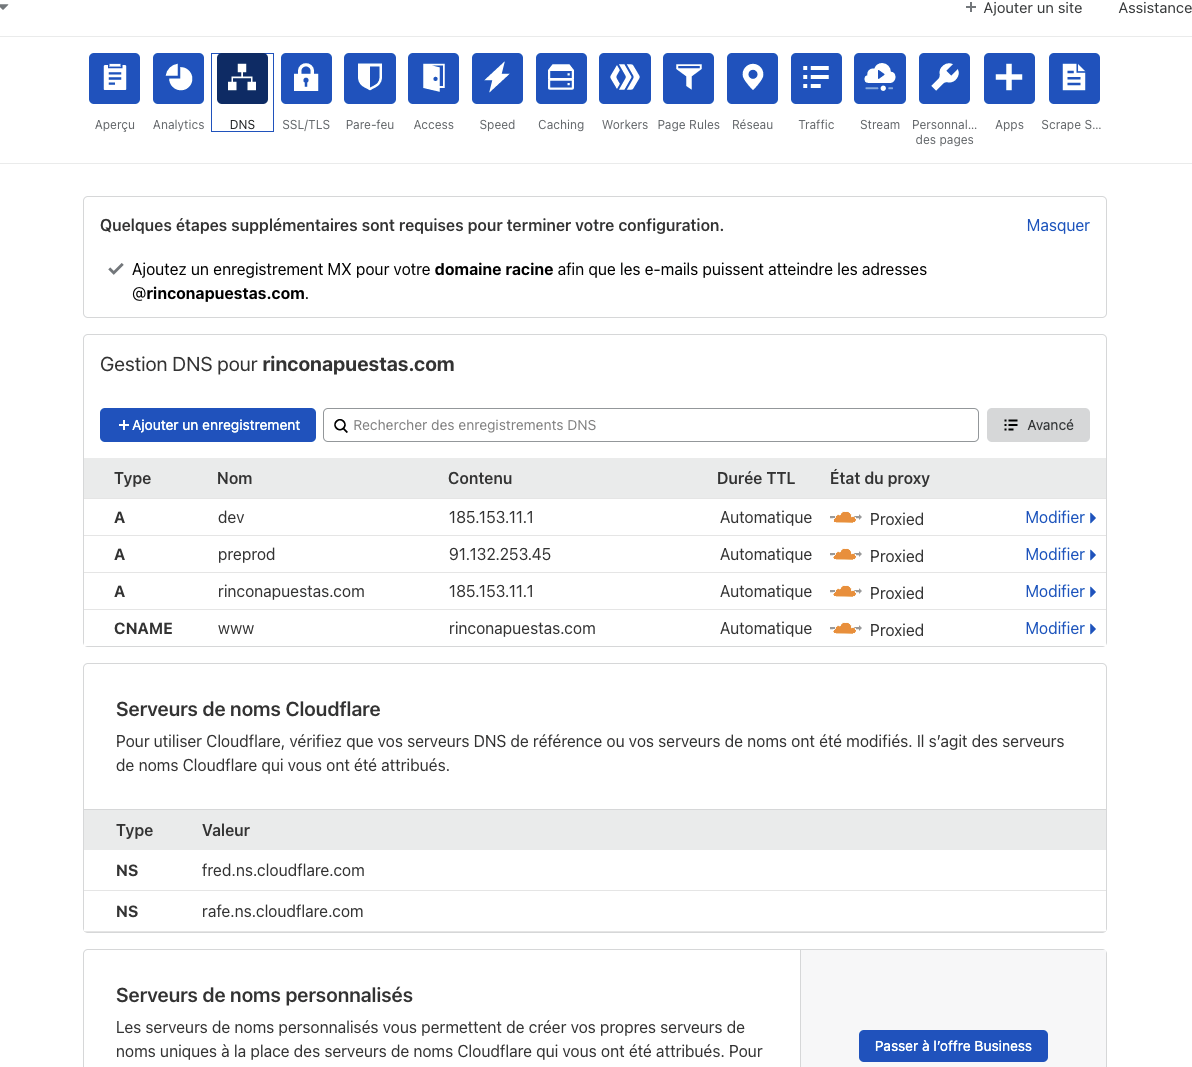The image size is (1192, 1067).
Task: Open SSL/TLS padlock section
Action: tap(306, 79)
